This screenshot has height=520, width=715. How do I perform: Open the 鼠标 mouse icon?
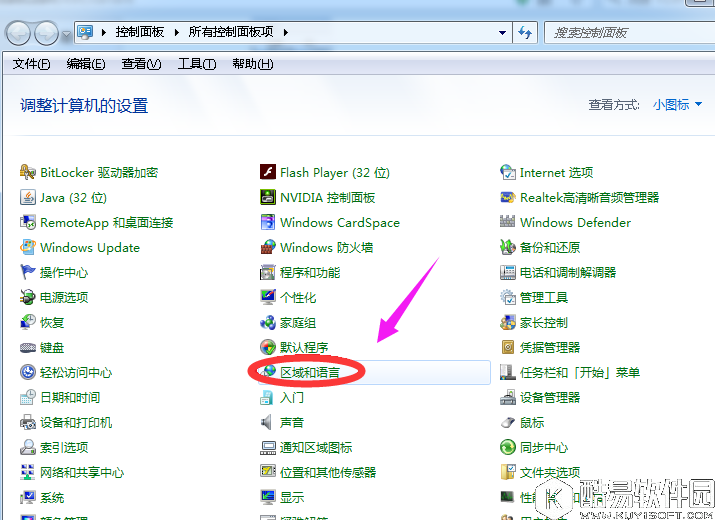[508, 423]
